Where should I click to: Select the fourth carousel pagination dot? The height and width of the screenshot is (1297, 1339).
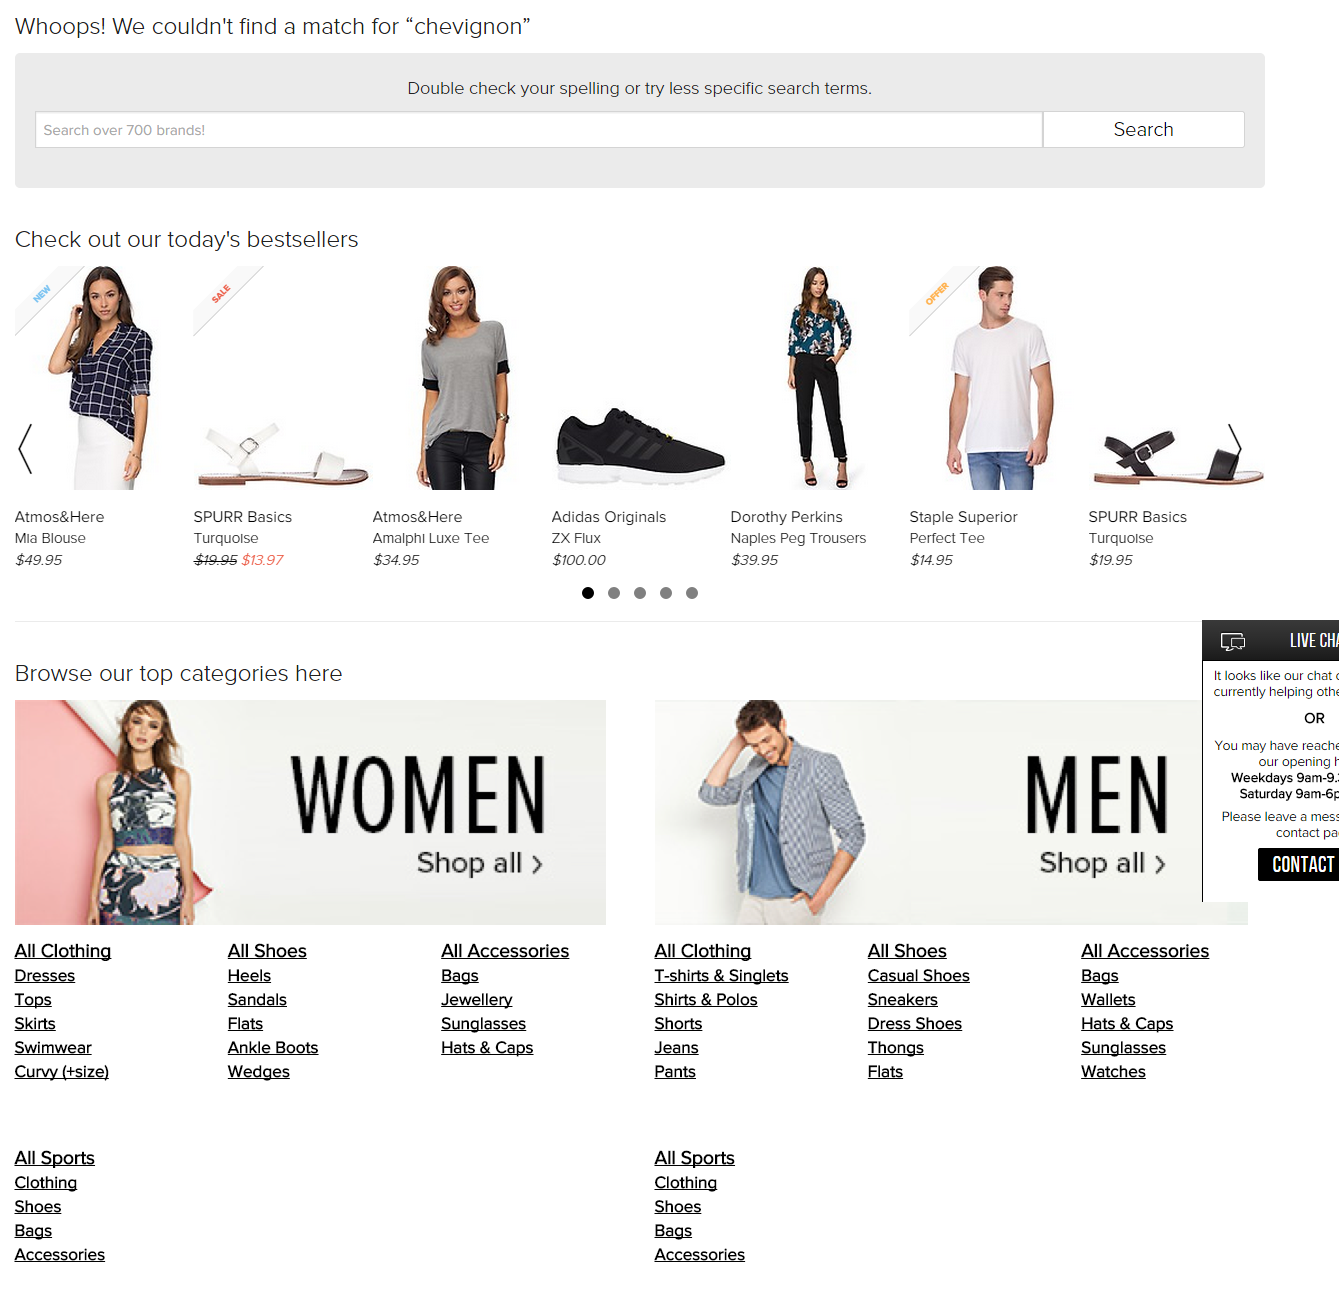666,593
